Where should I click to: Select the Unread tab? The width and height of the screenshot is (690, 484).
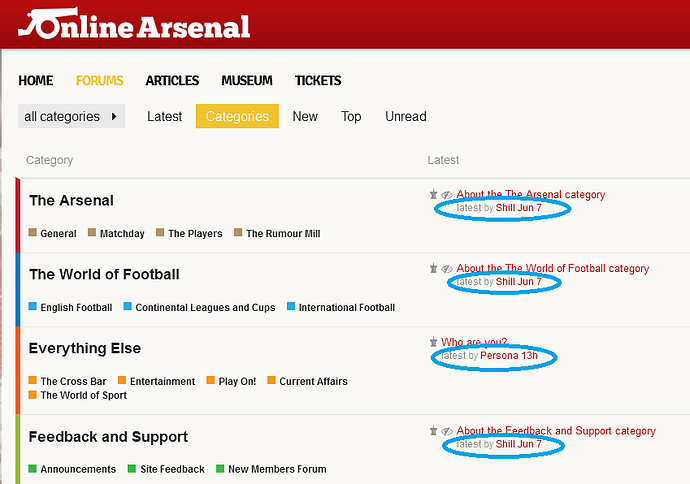click(405, 116)
